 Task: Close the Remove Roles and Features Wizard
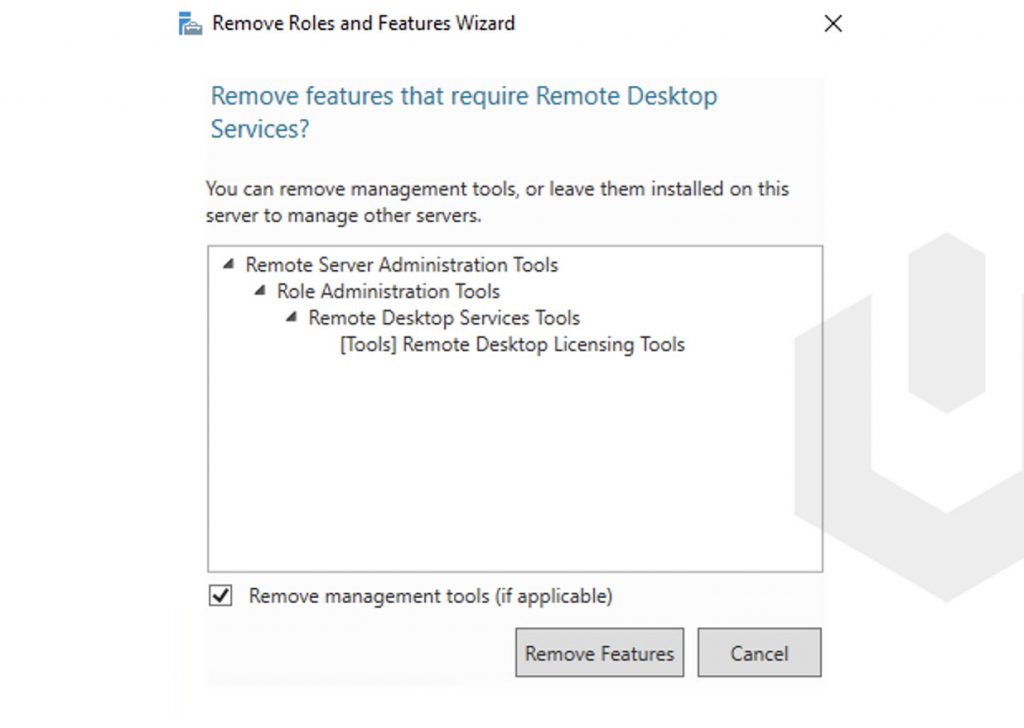coord(833,24)
